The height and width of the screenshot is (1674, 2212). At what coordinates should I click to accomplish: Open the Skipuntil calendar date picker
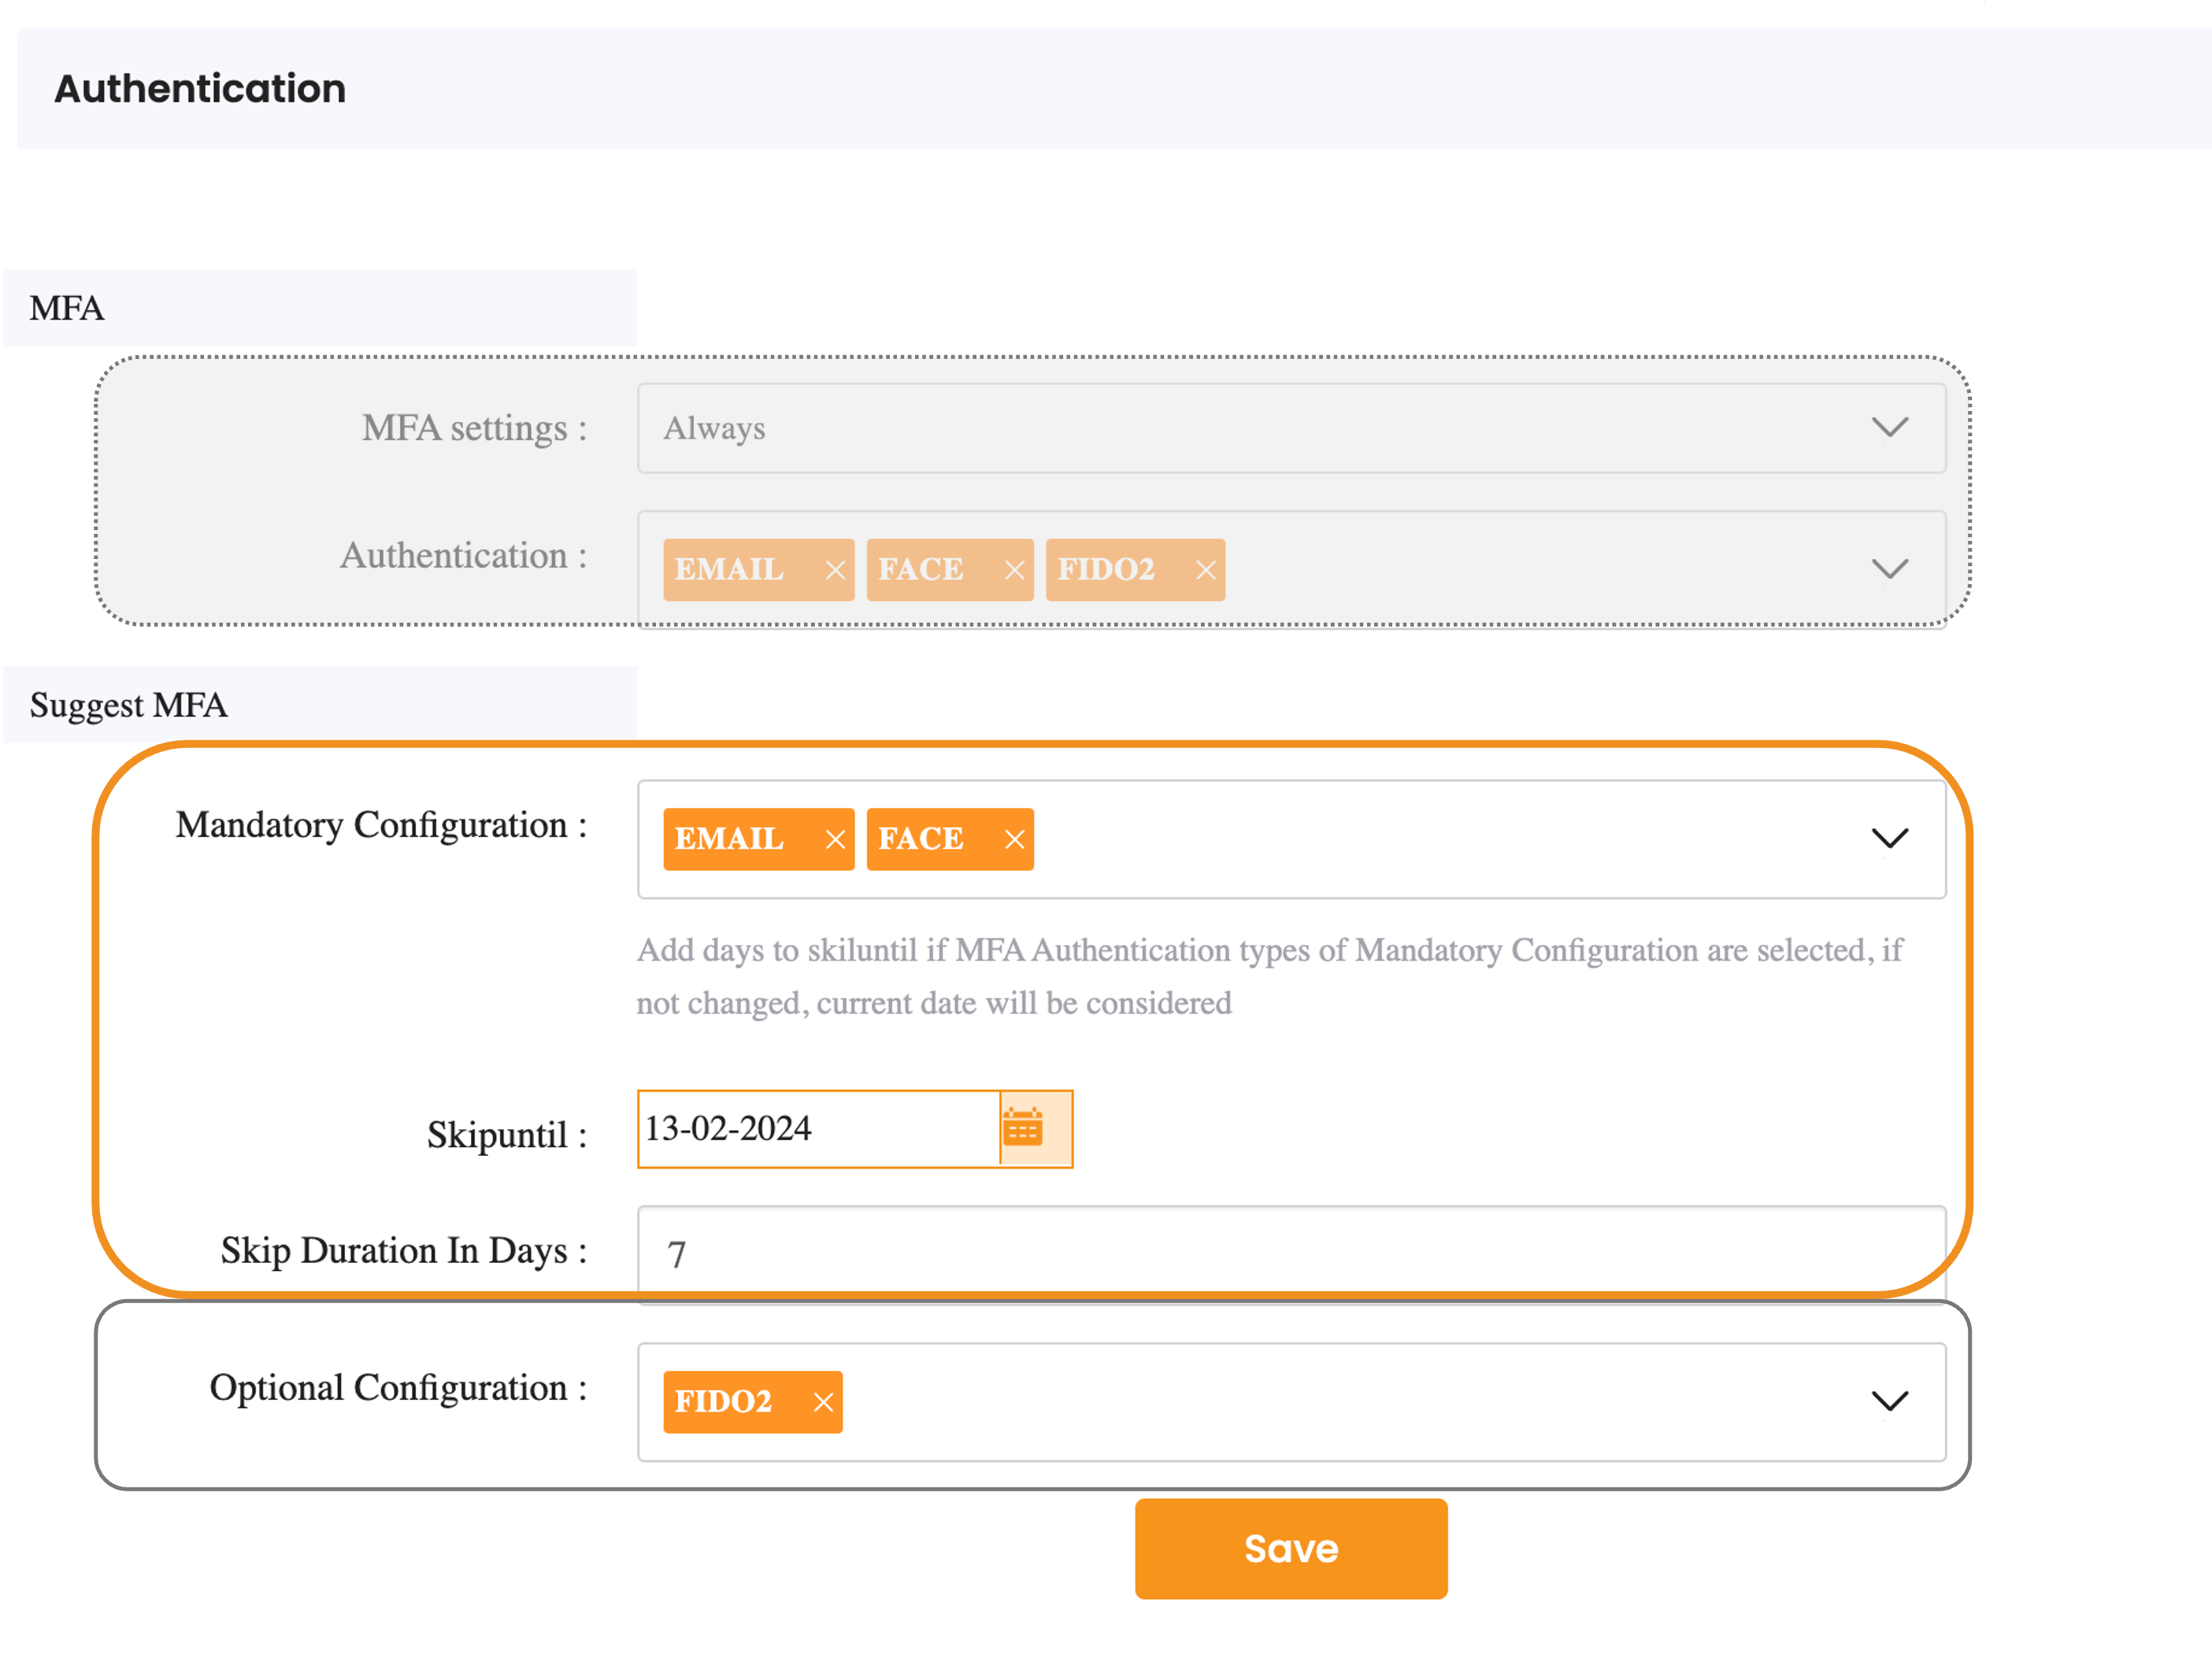click(1023, 1128)
